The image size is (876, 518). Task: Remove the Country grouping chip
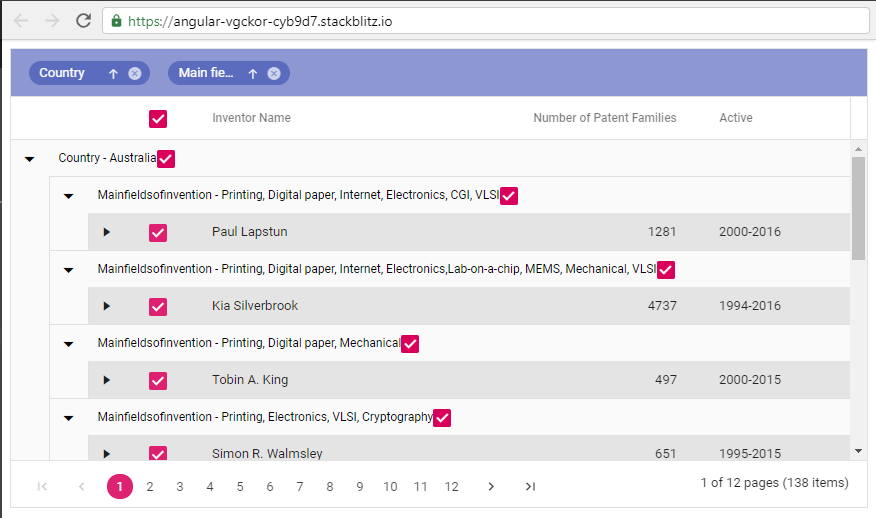coord(134,73)
